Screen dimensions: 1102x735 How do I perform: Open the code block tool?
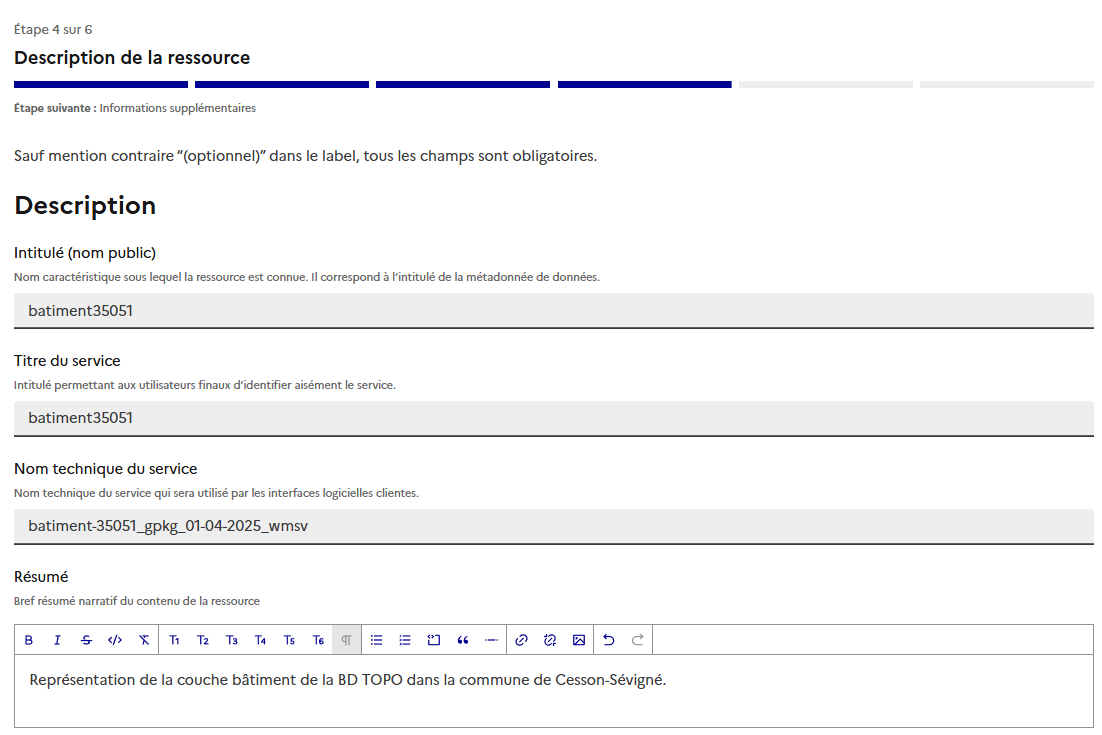[x=434, y=640]
